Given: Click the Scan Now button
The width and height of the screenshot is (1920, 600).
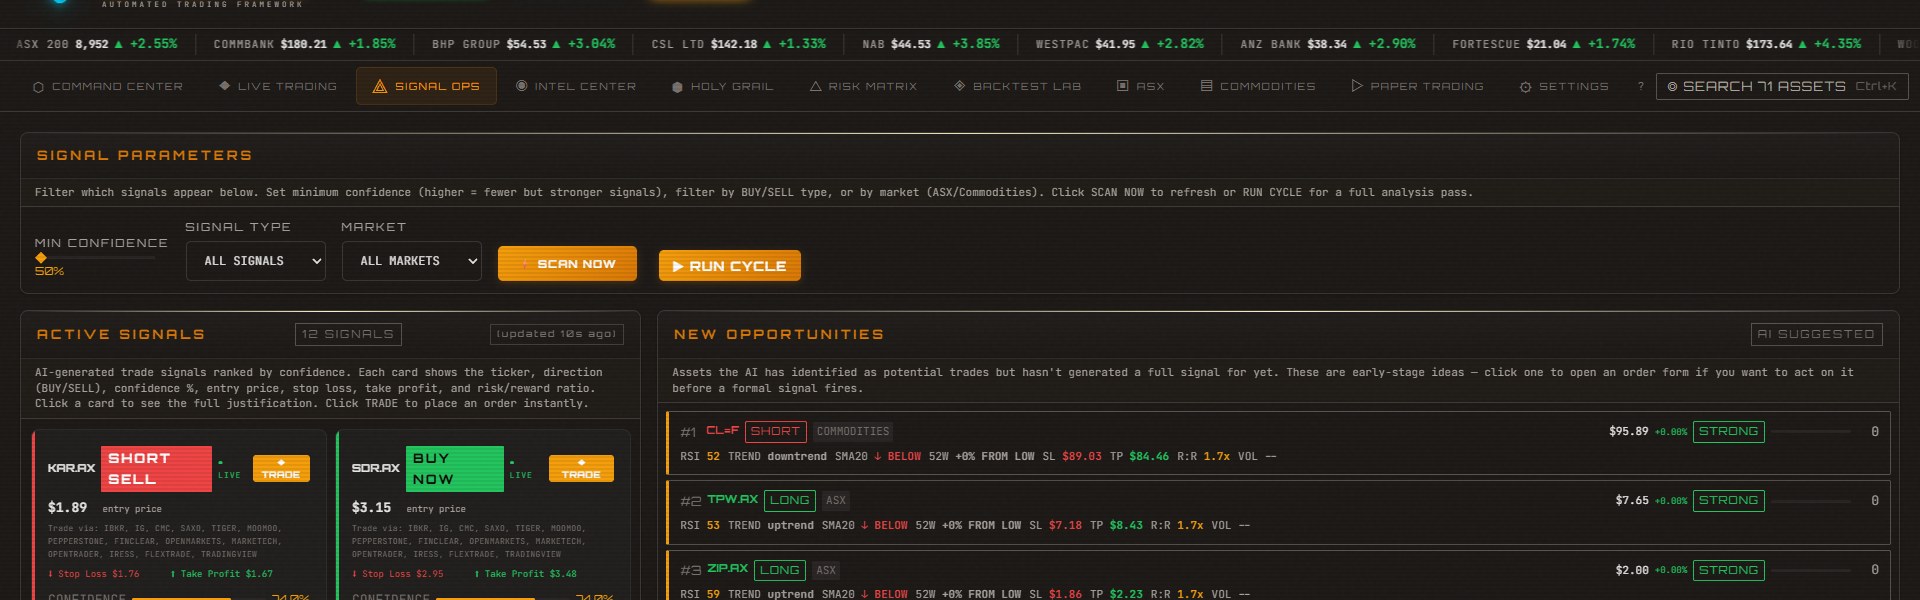Looking at the screenshot, I should coord(567,264).
